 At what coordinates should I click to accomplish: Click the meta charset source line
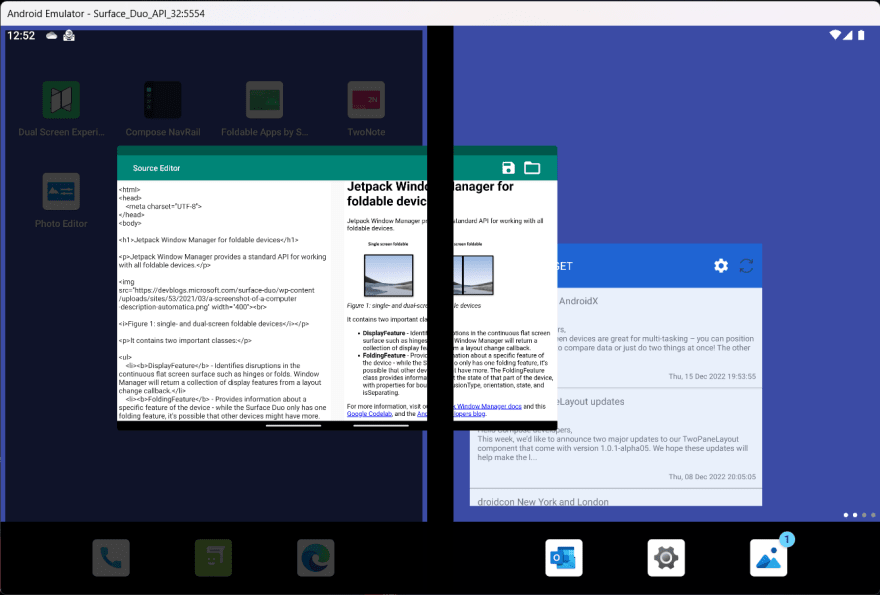pyautogui.click(x=163, y=206)
